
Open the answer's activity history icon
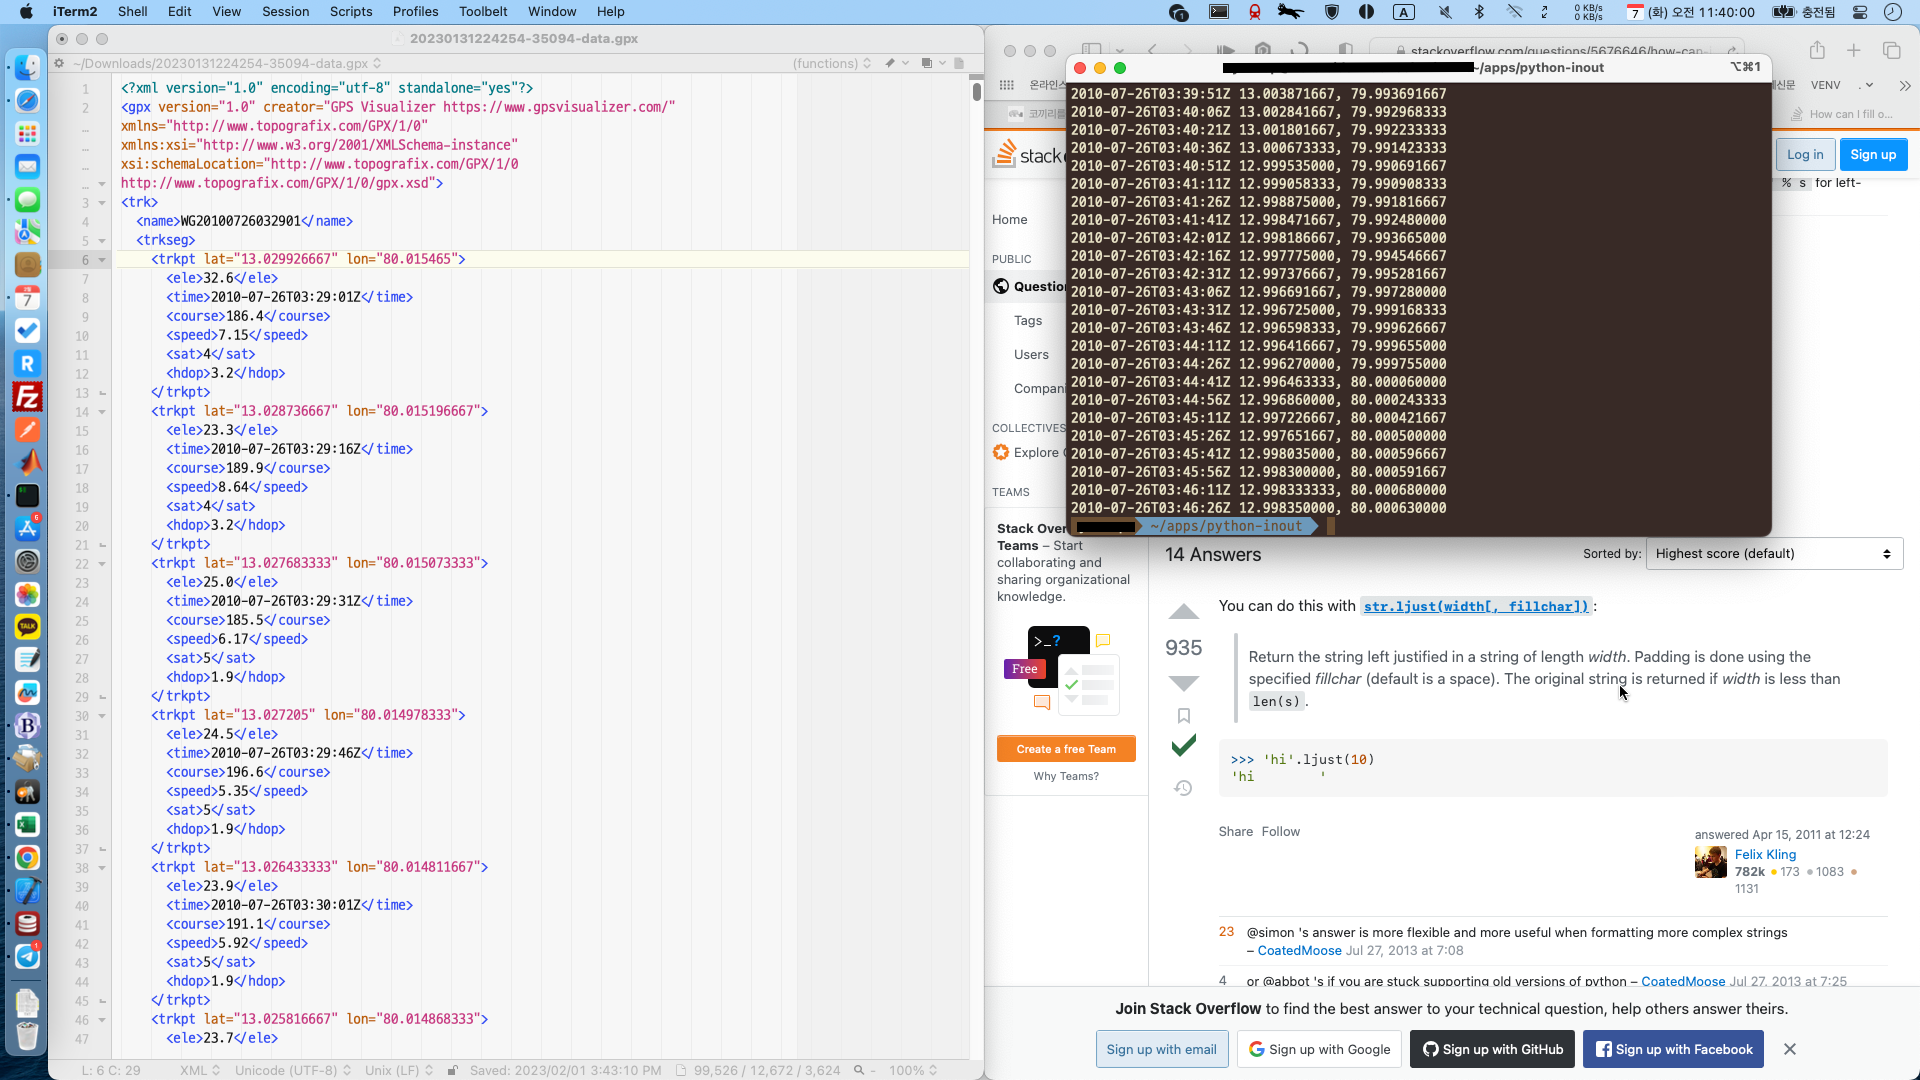click(x=1183, y=789)
